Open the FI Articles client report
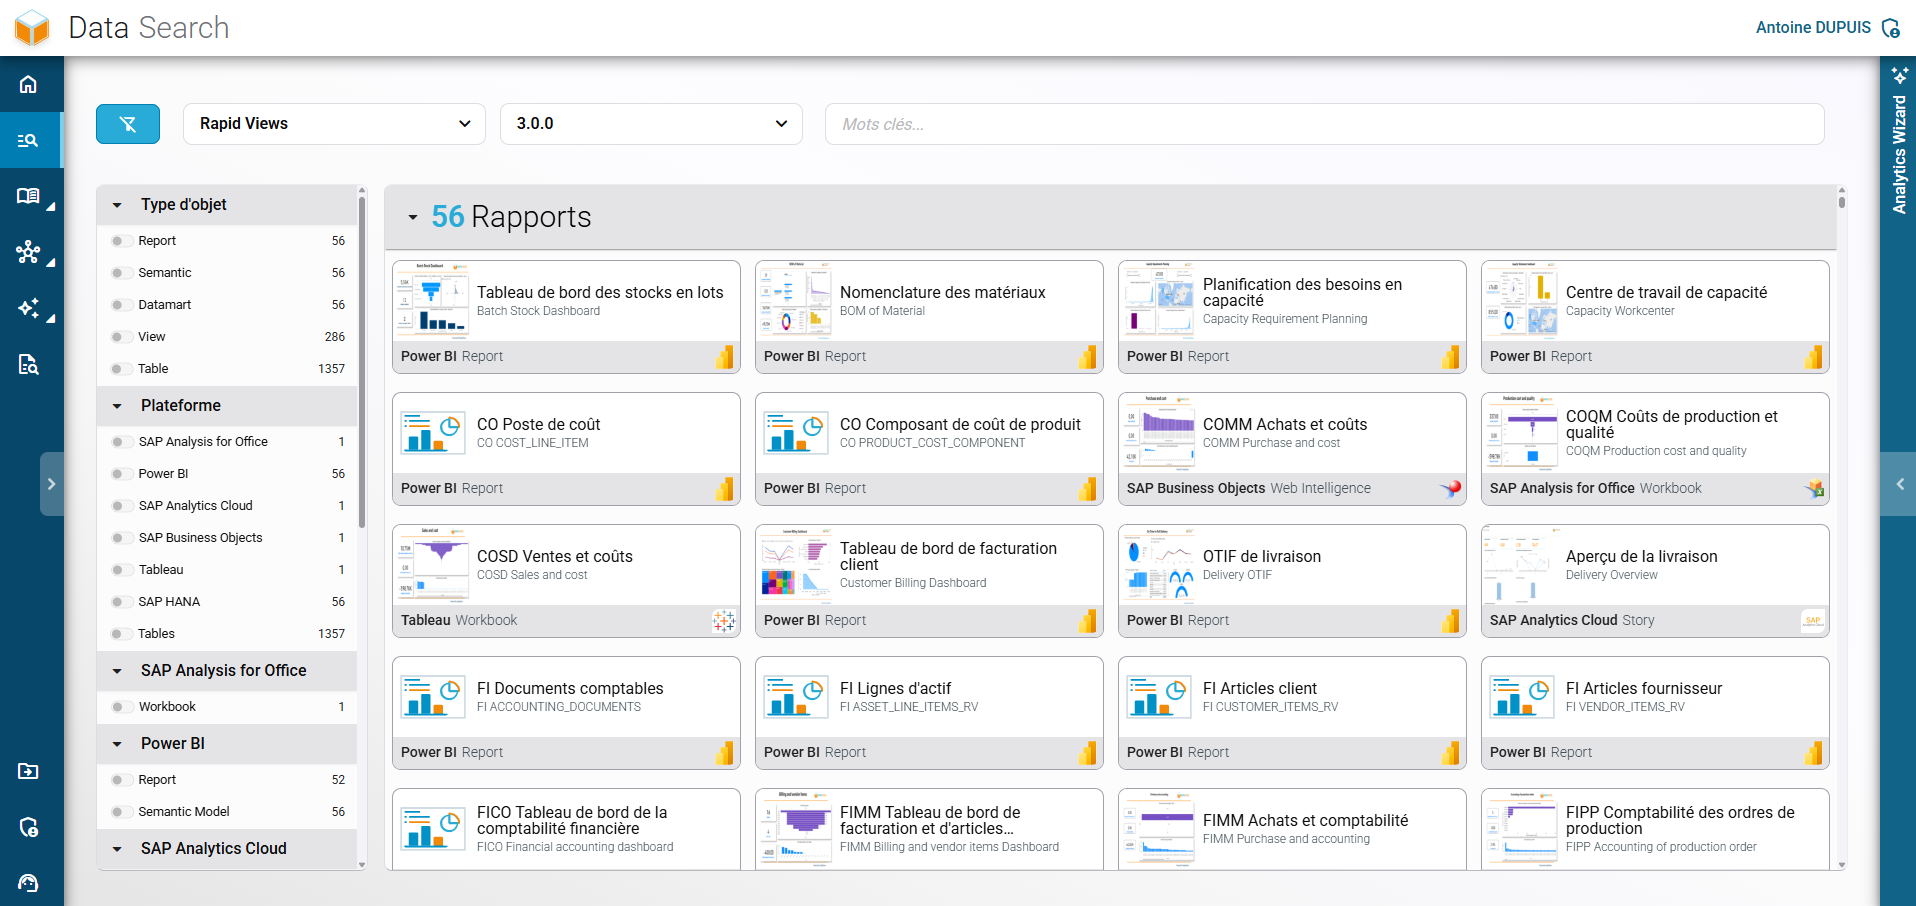Viewport: 1916px width, 906px height. tap(1292, 713)
